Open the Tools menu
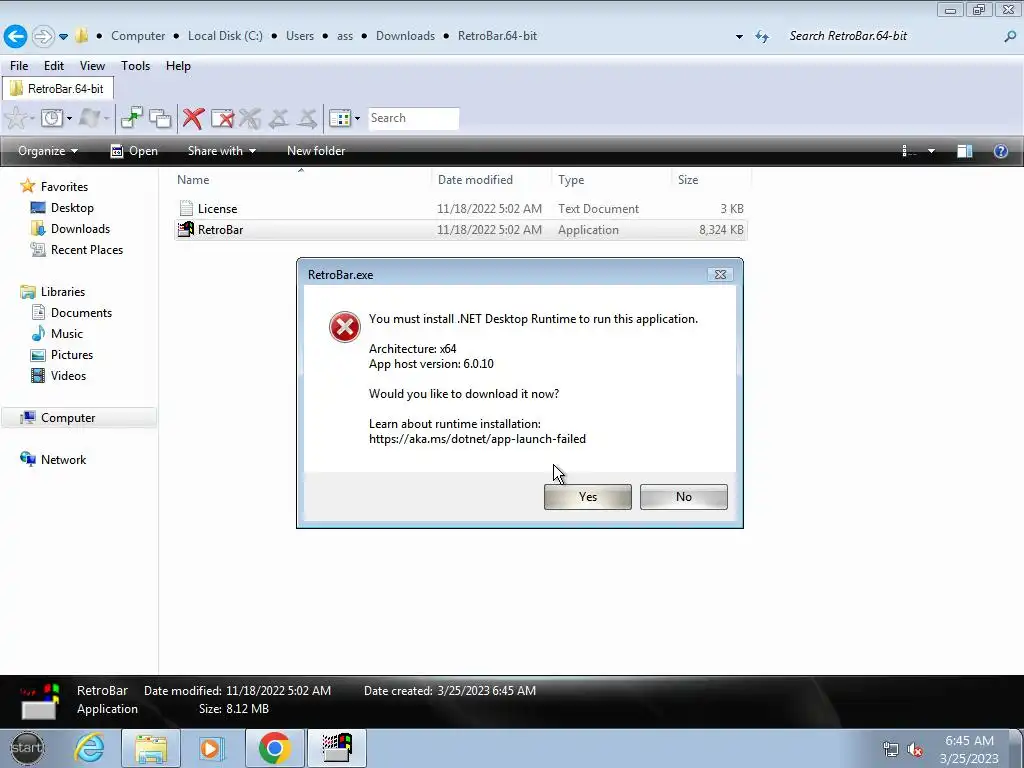 pos(135,66)
